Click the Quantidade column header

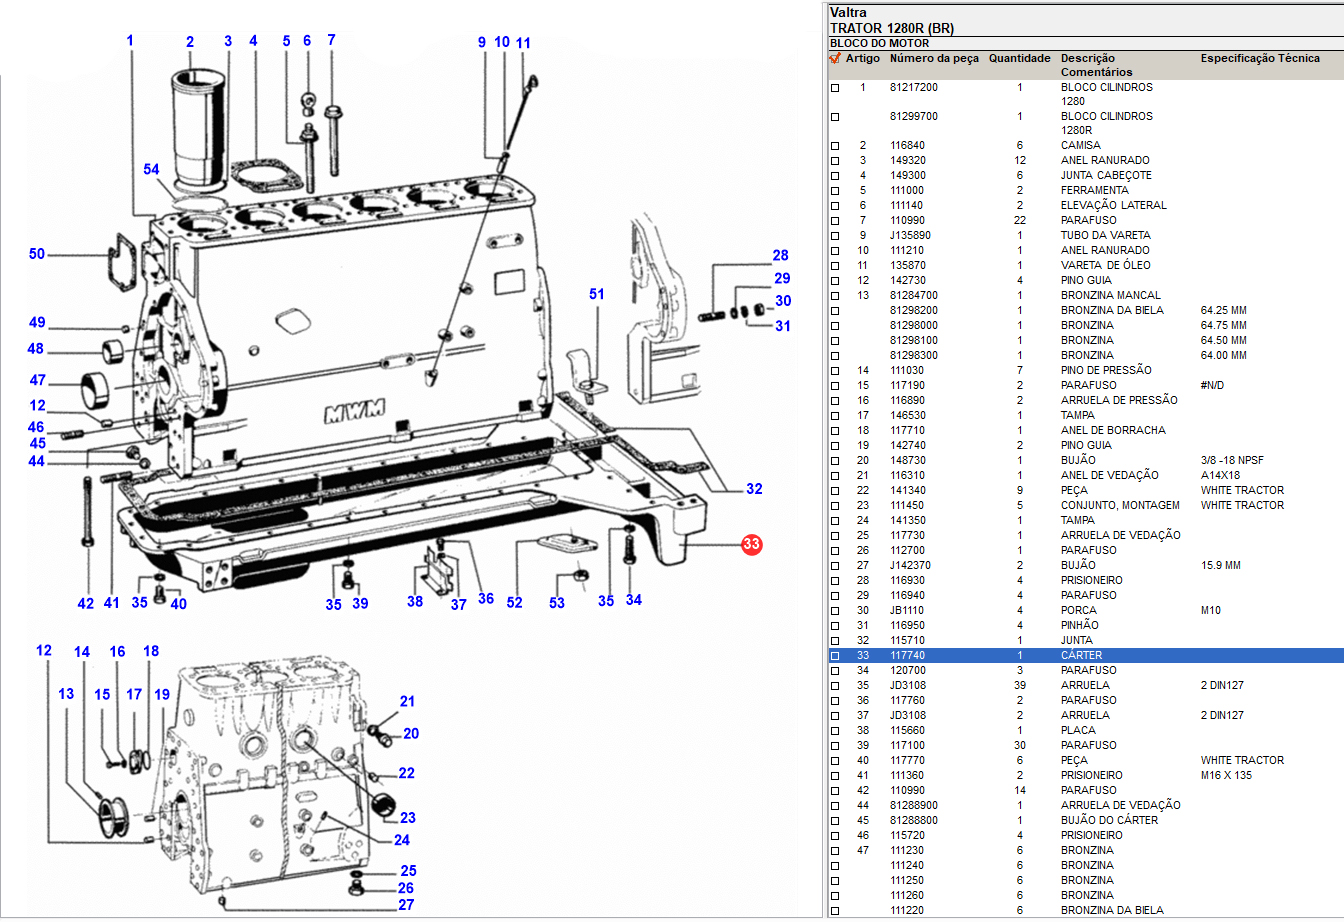(1019, 59)
